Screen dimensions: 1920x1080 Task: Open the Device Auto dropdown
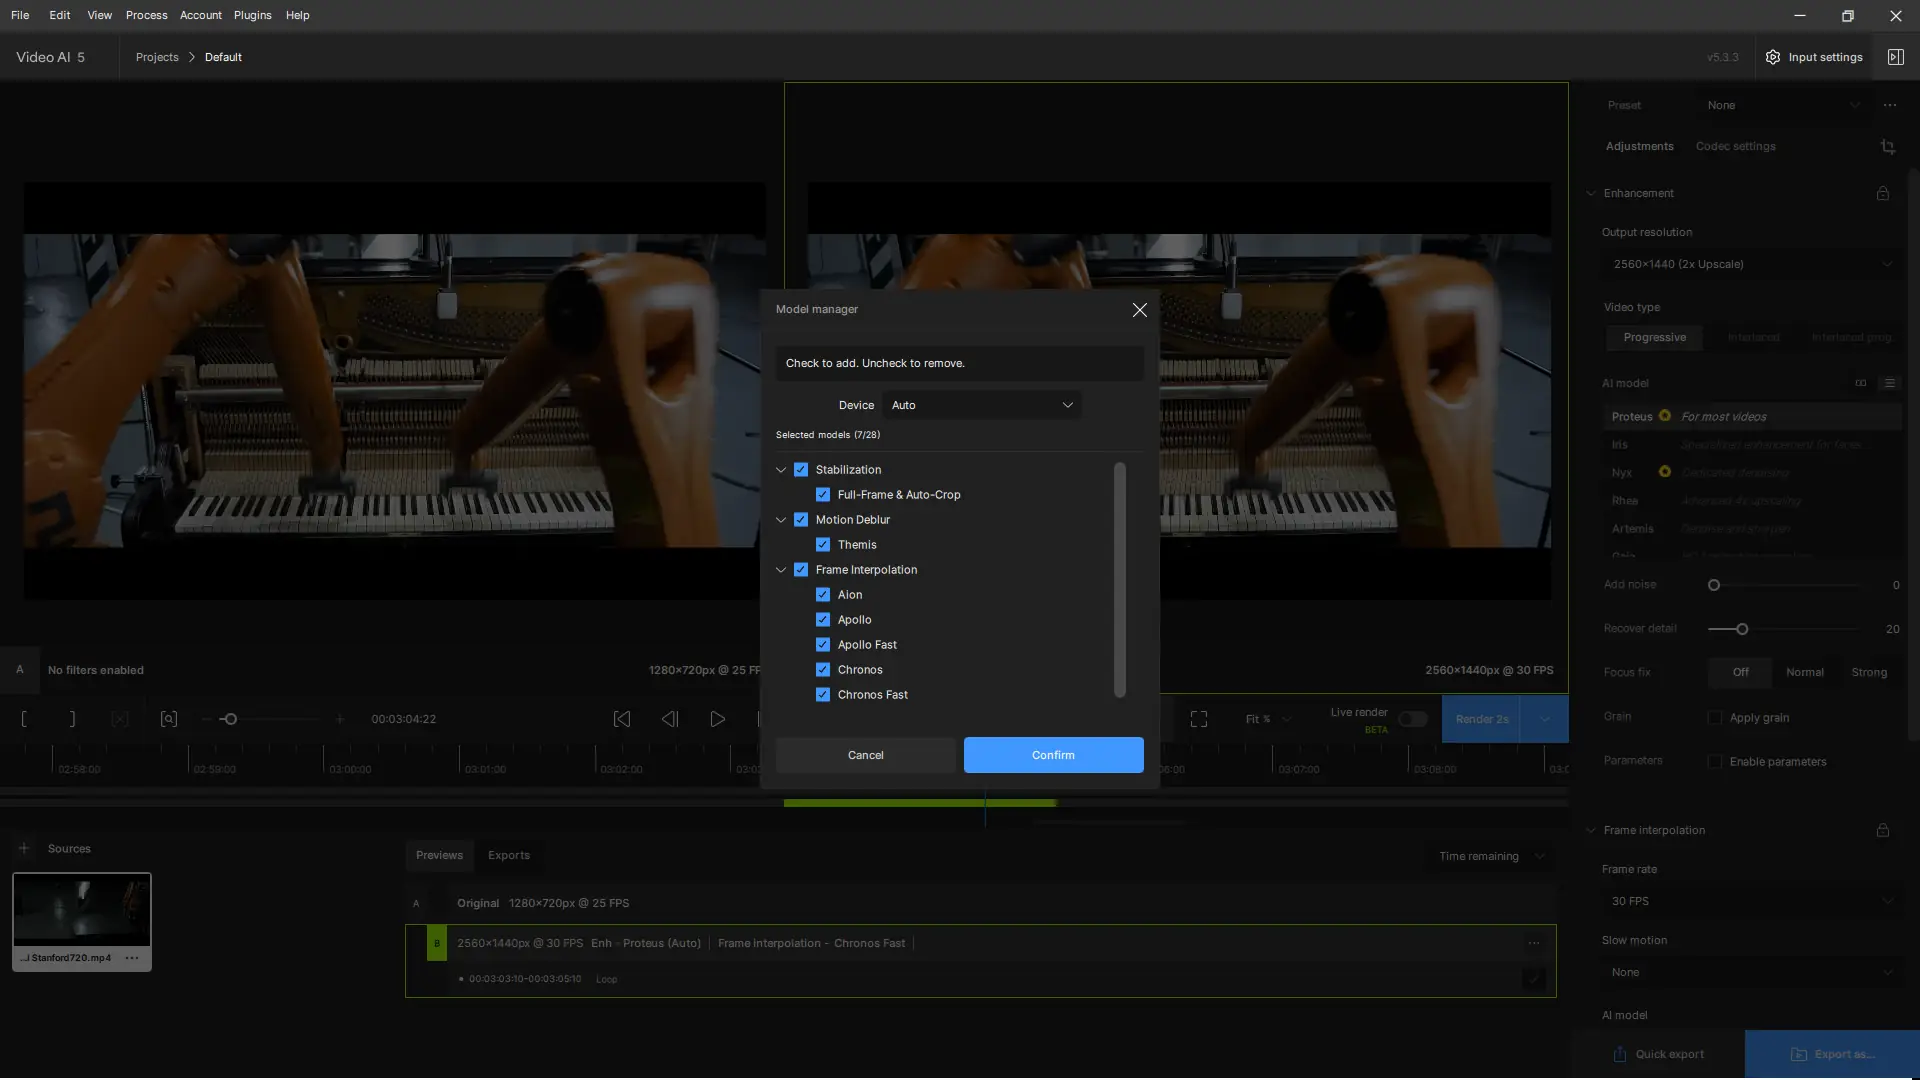click(x=981, y=405)
